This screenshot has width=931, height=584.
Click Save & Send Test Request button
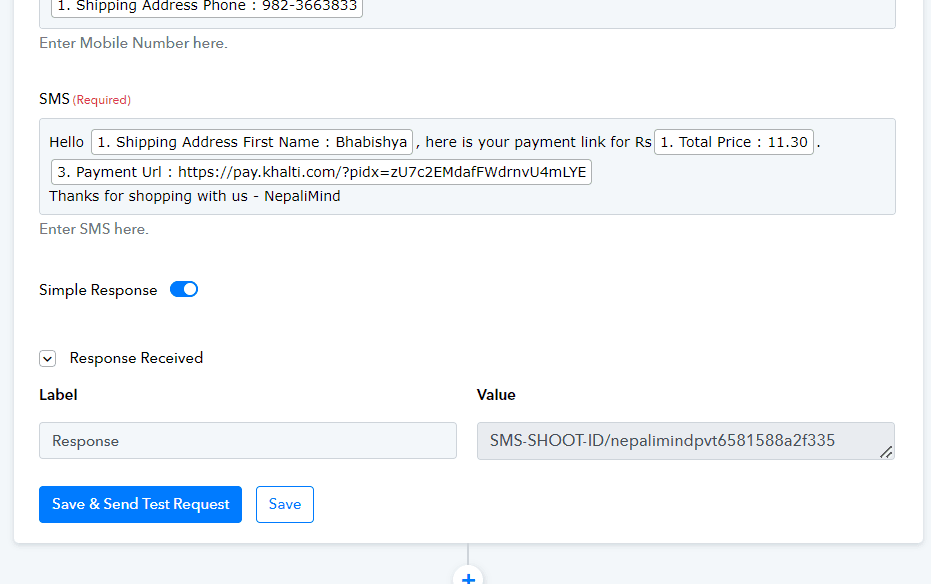point(140,504)
